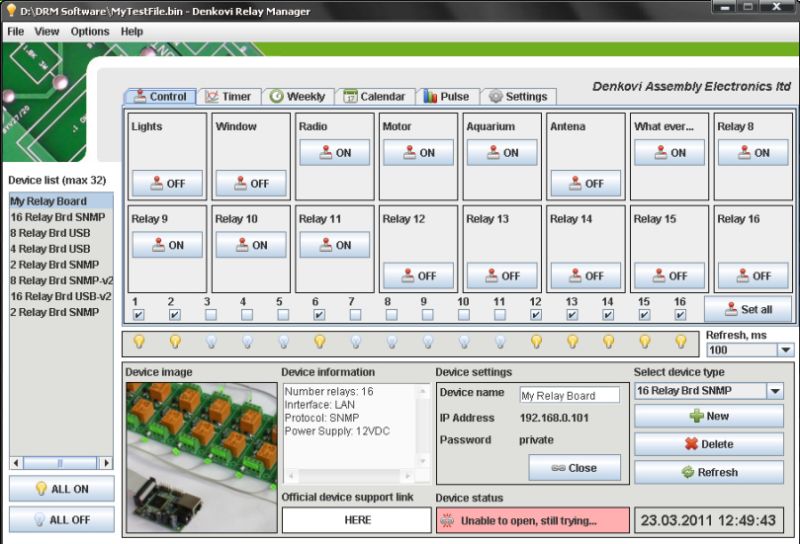Check checkbox number 9
Screen dimensions: 800x544
coord(428,315)
